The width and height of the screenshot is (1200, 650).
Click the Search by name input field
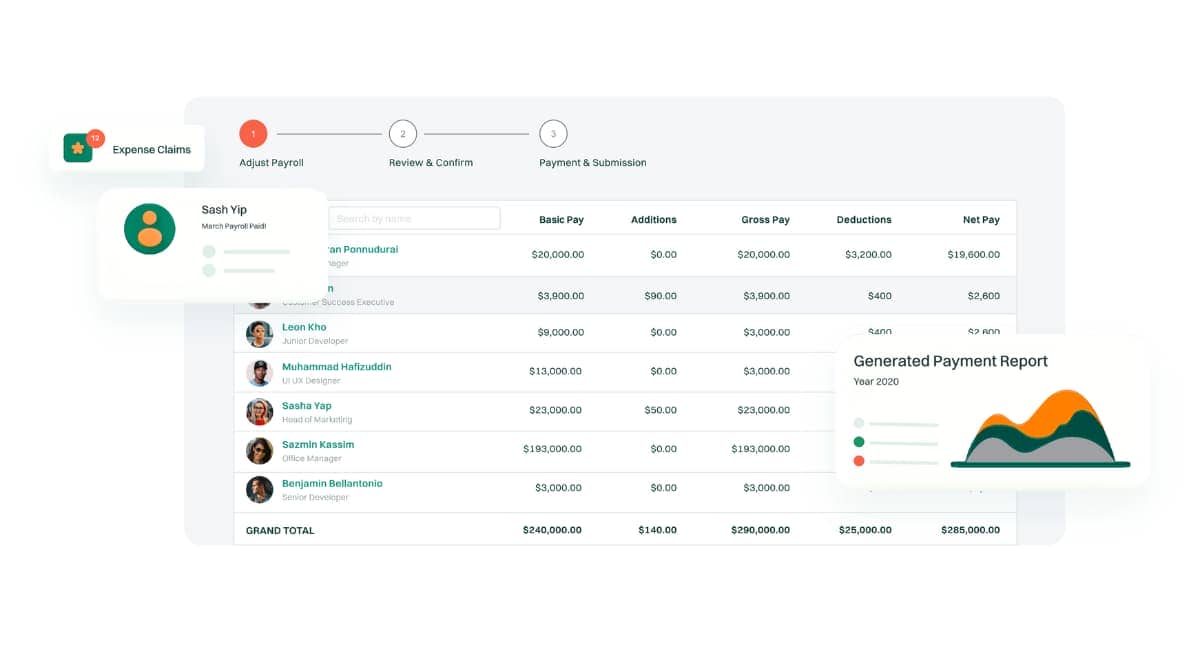(415, 217)
